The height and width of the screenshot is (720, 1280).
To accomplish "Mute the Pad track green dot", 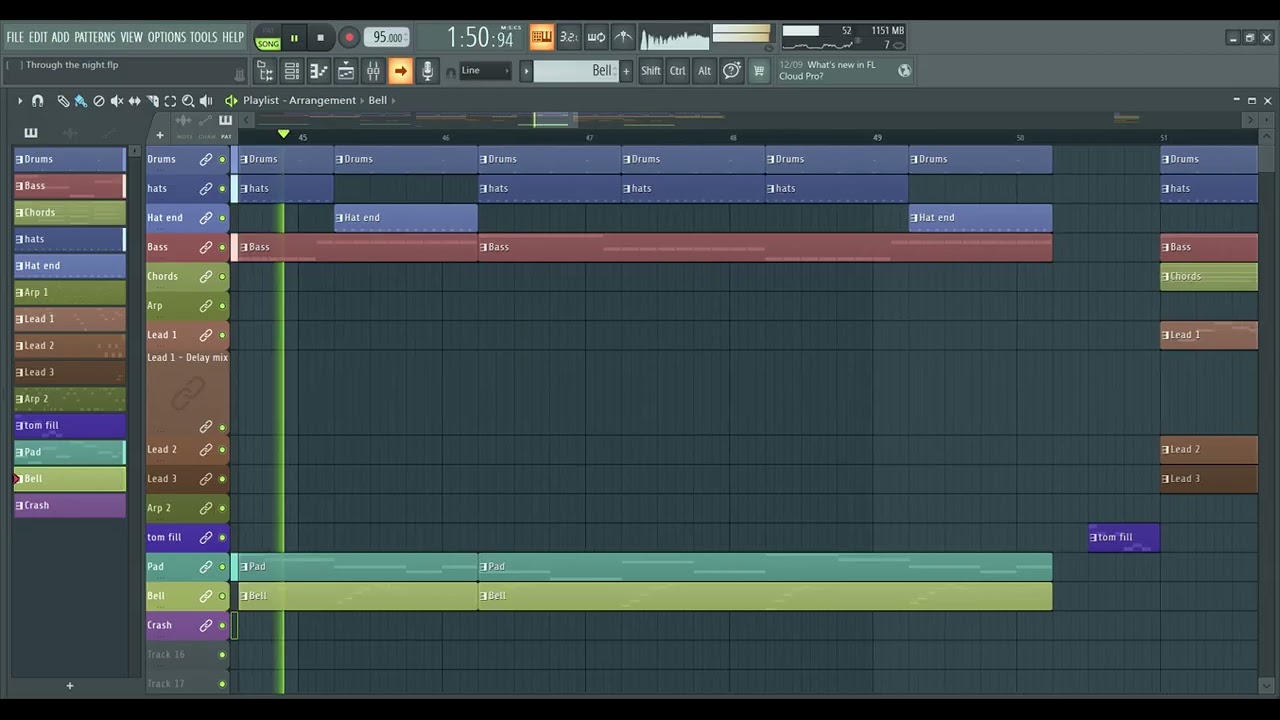I will coord(222,567).
